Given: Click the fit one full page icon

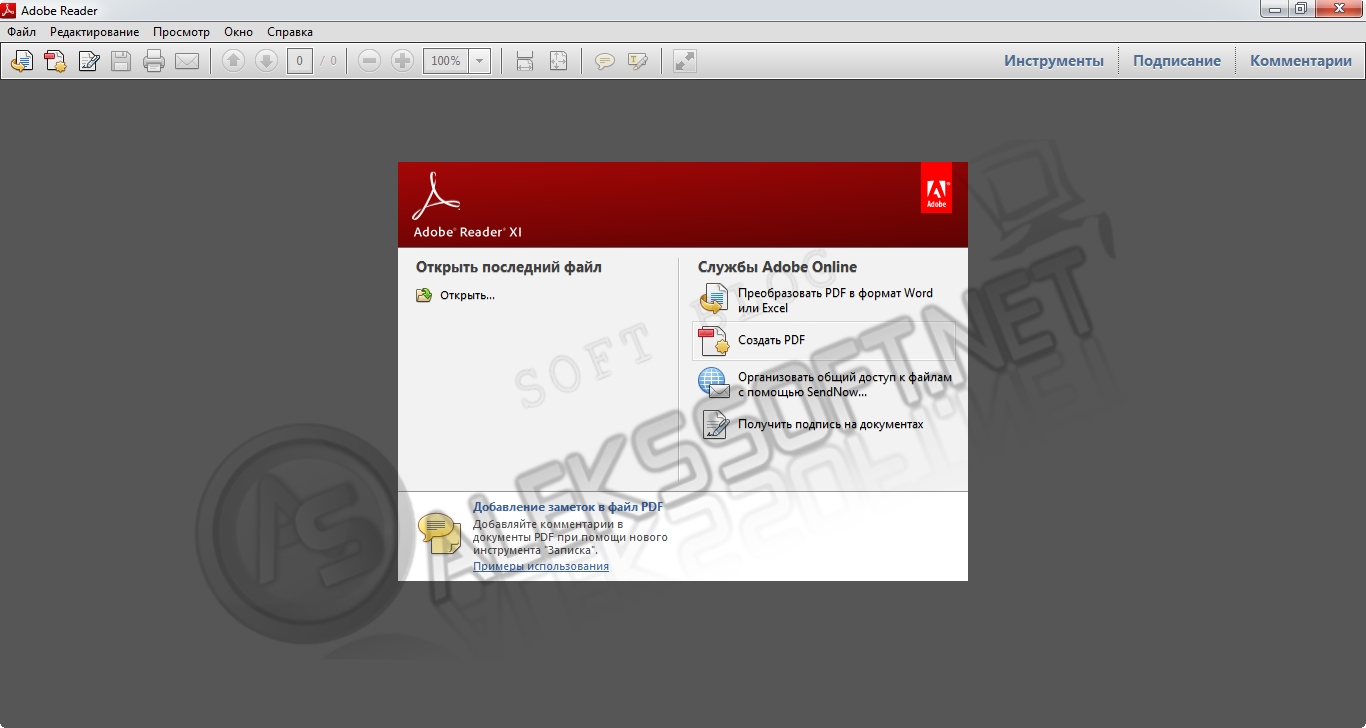Looking at the screenshot, I should tap(558, 61).
